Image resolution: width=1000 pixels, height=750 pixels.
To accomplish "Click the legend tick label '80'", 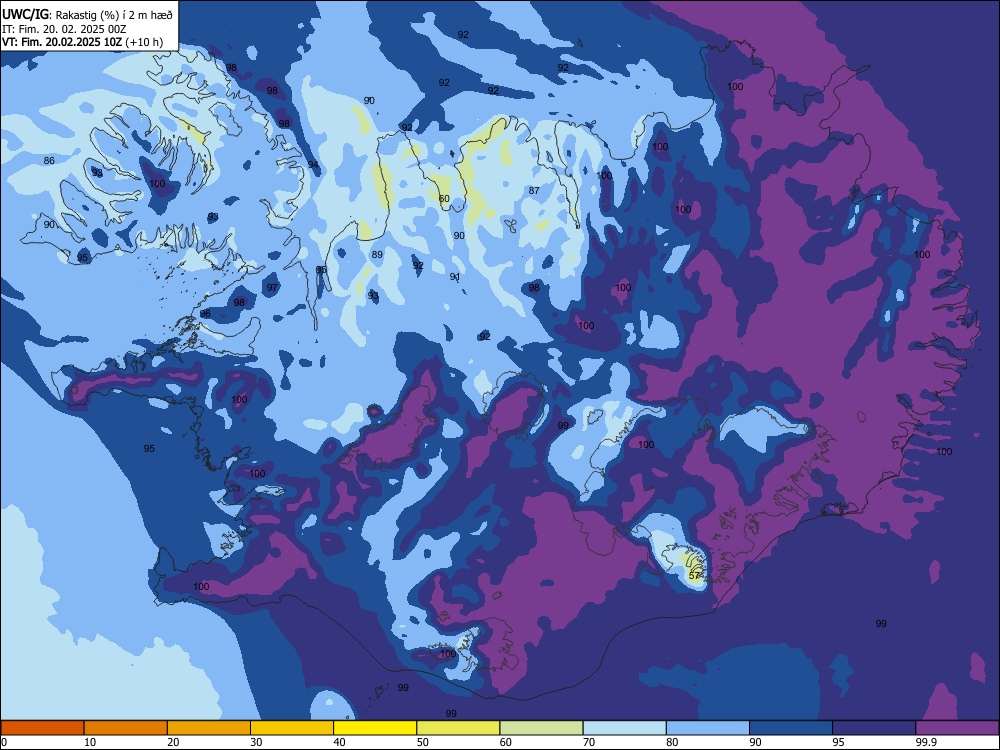I will pos(672,742).
